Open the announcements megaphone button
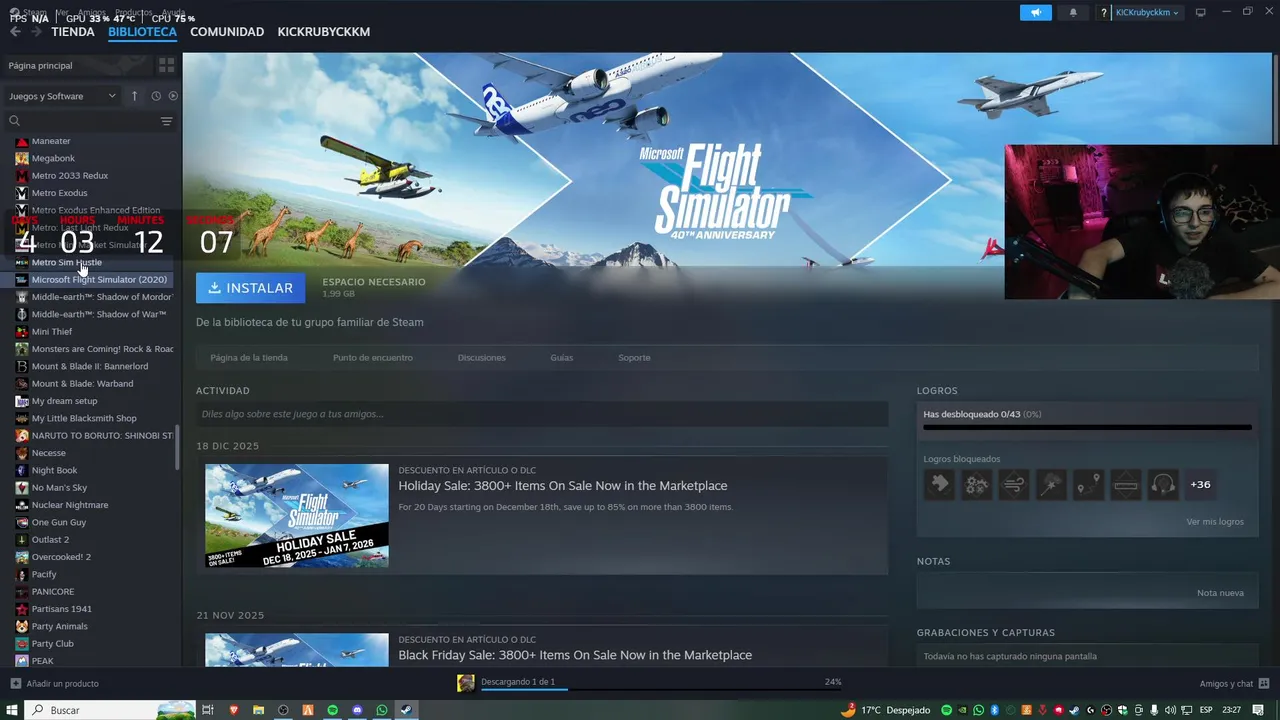1280x720 pixels. (1036, 12)
